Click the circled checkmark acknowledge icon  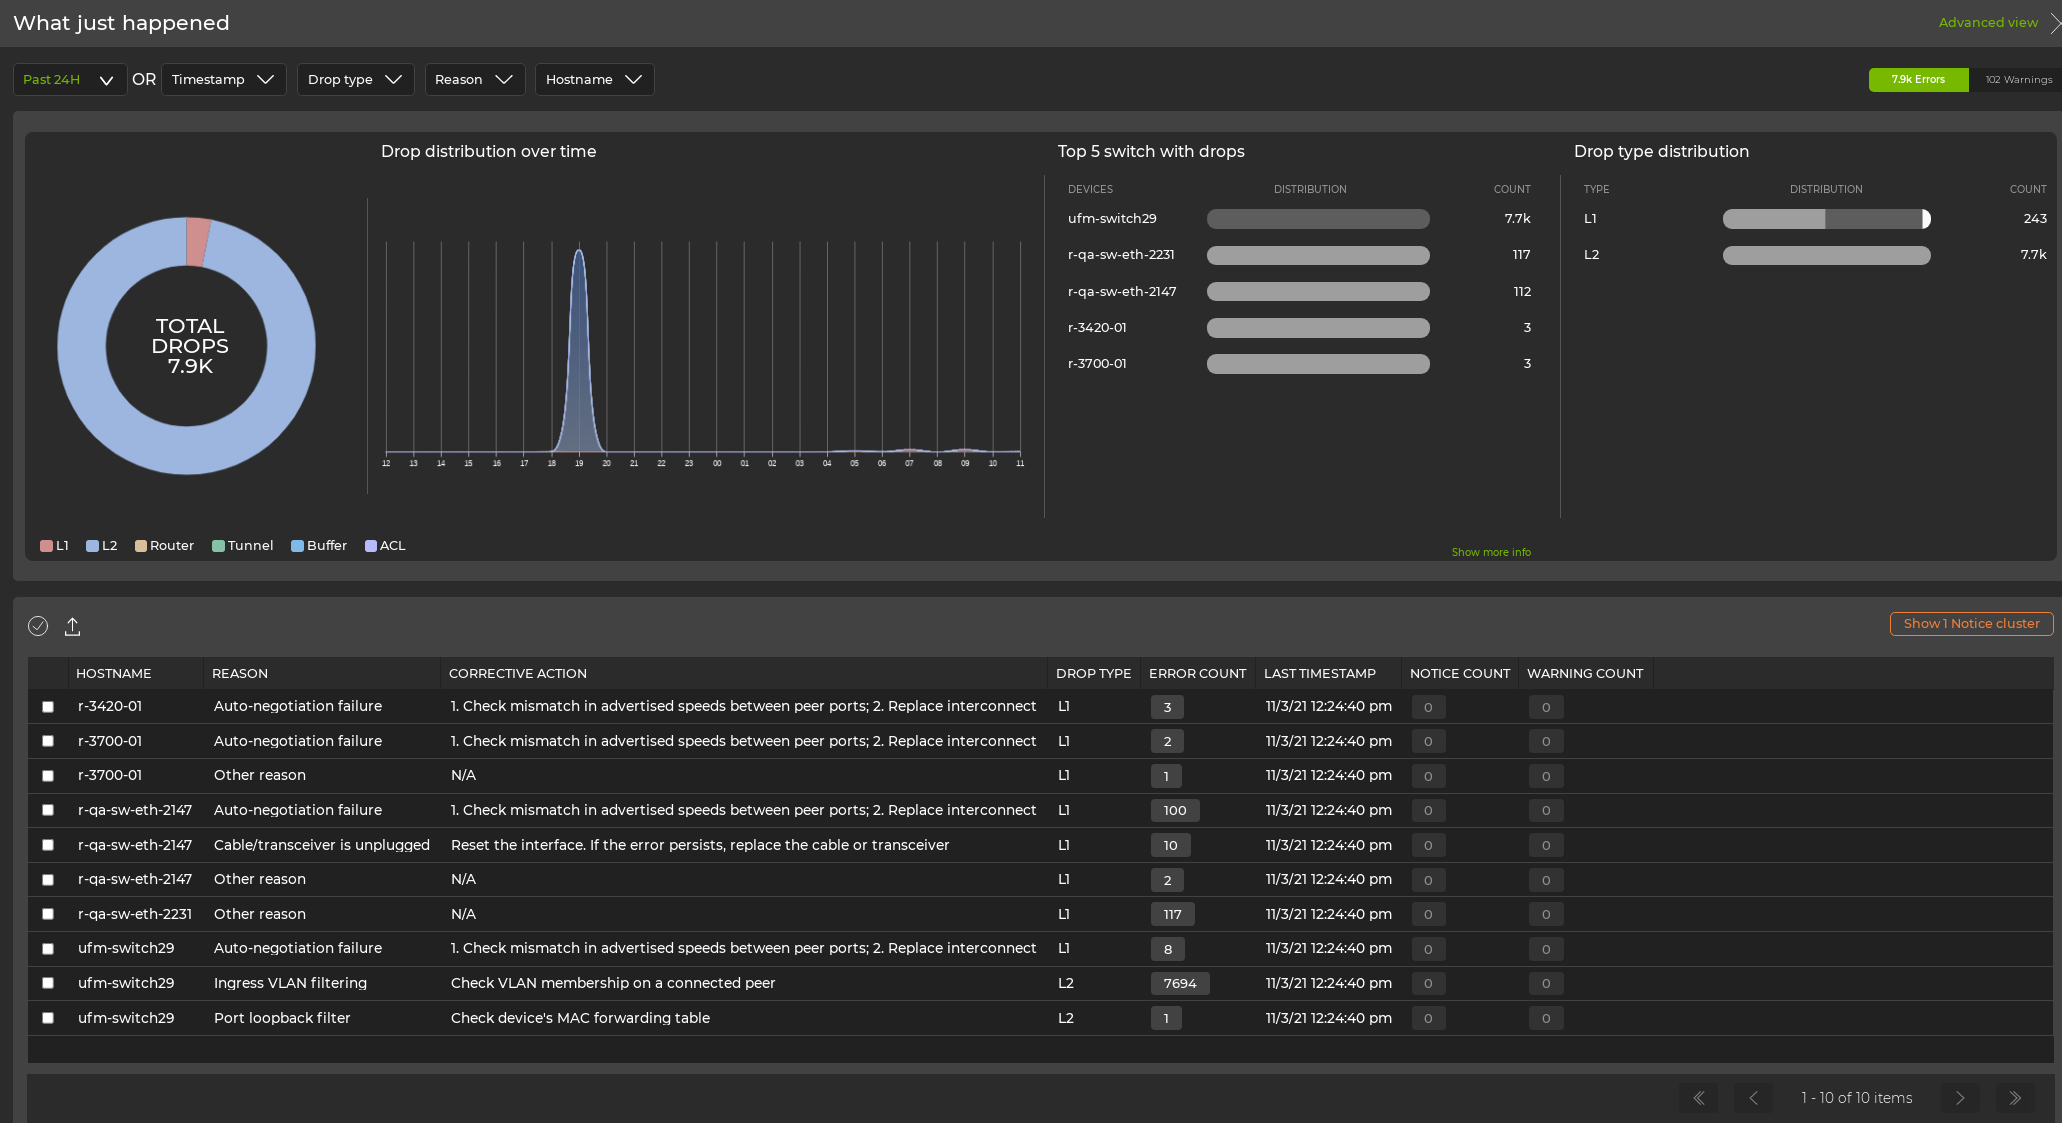click(x=38, y=626)
